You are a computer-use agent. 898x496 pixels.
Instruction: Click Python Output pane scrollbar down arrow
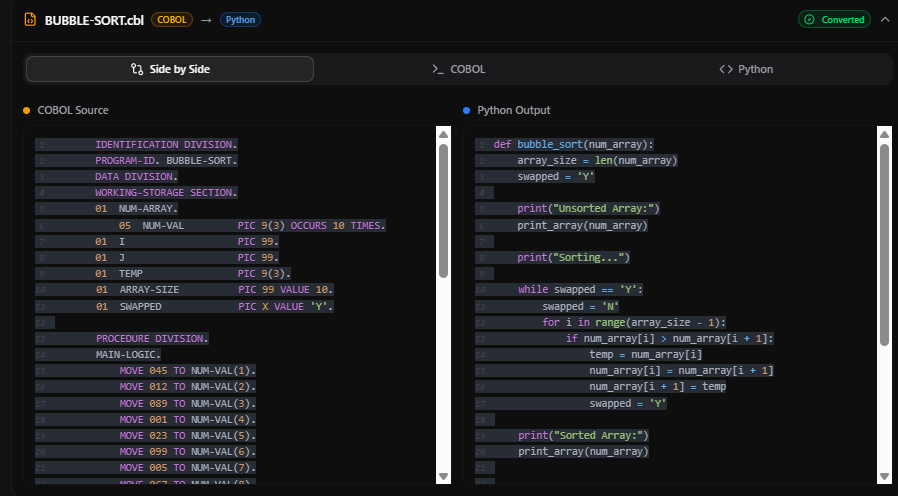(x=884, y=476)
